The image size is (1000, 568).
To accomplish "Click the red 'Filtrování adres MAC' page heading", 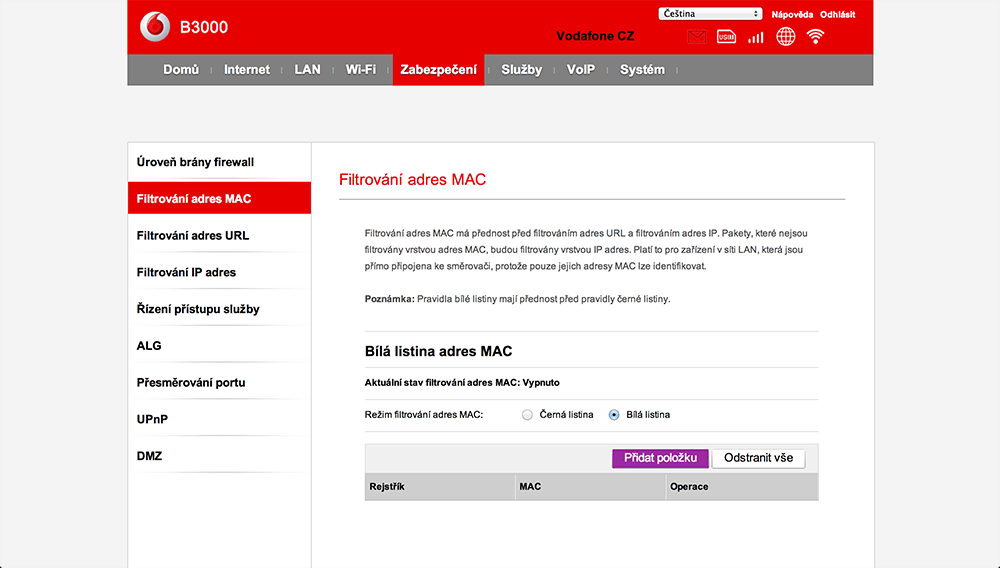I will [x=412, y=180].
